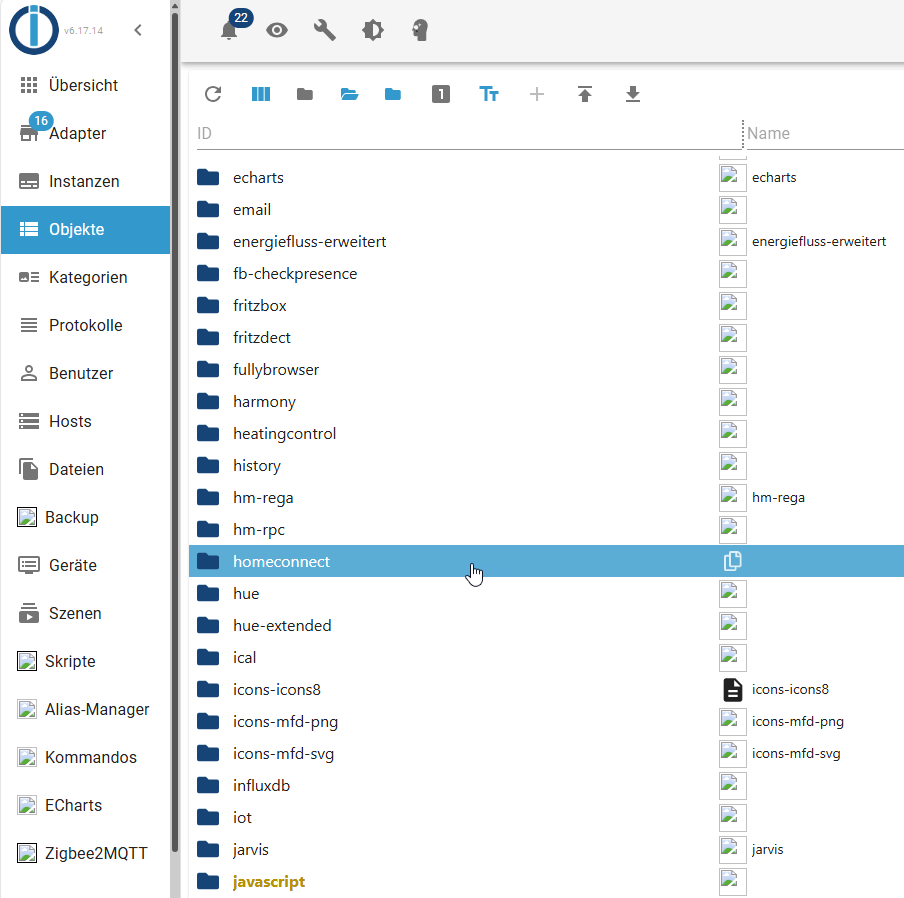Viewport: 904px width, 898px height.
Task: Open the notifications bell with 22 badge
Action: click(x=229, y=30)
